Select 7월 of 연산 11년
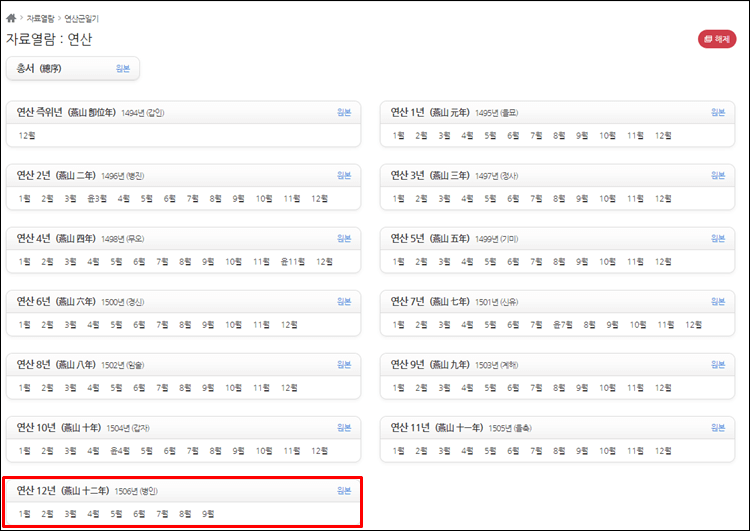750x531 pixels. coord(536,451)
